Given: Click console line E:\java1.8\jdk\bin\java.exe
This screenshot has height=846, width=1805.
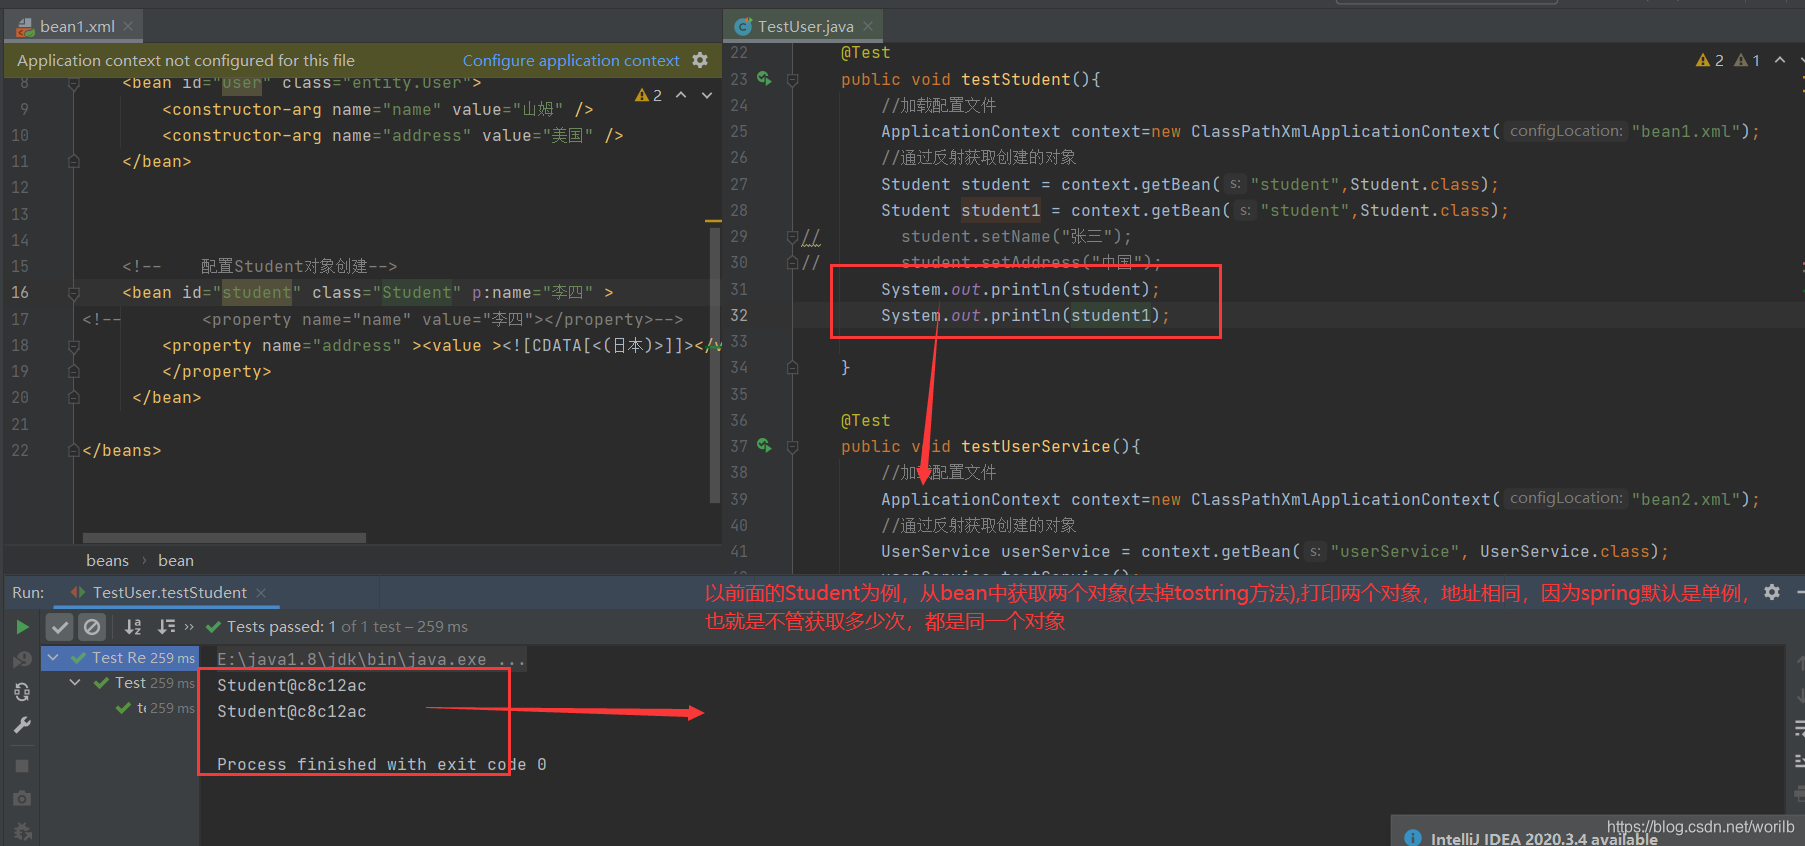Looking at the screenshot, I should (371, 659).
